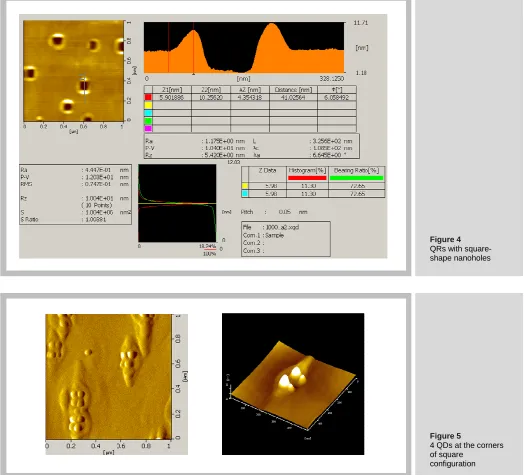Click the 'QRs with square-shape nanoholes' caption

tap(460, 253)
